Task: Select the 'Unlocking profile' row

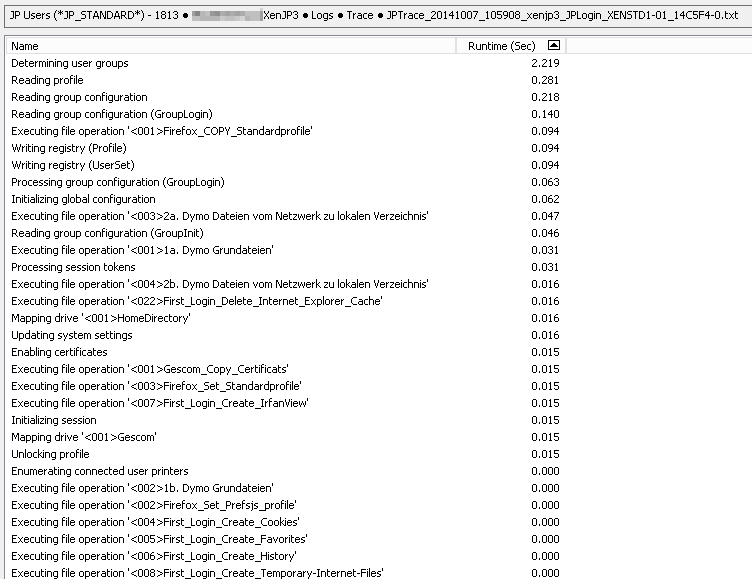Action: [50, 454]
